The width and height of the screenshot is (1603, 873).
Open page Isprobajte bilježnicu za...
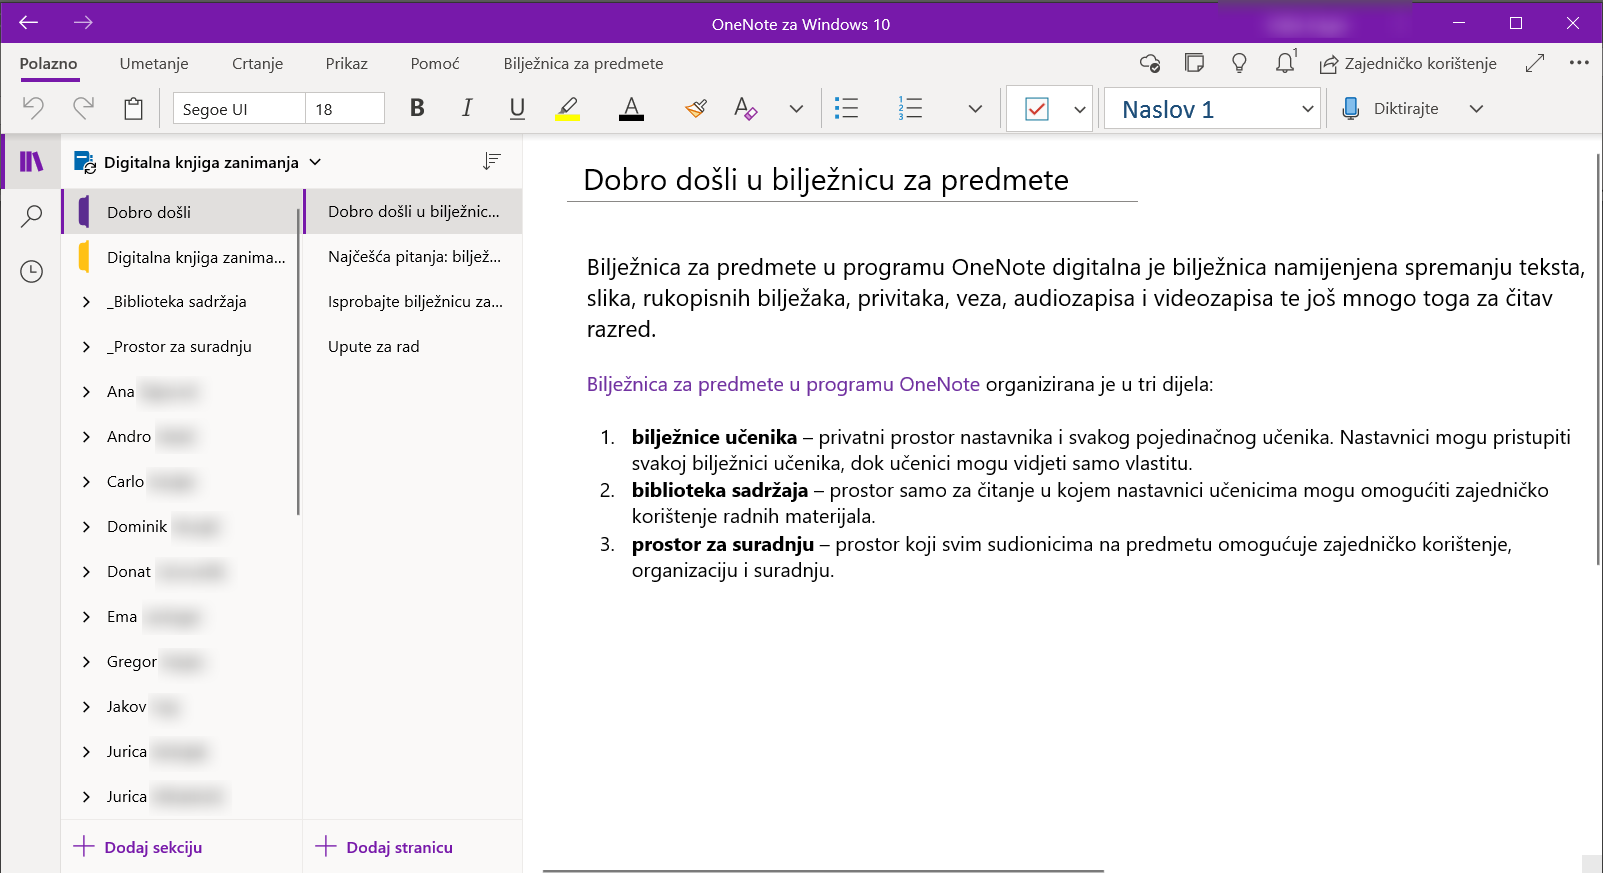(x=413, y=302)
